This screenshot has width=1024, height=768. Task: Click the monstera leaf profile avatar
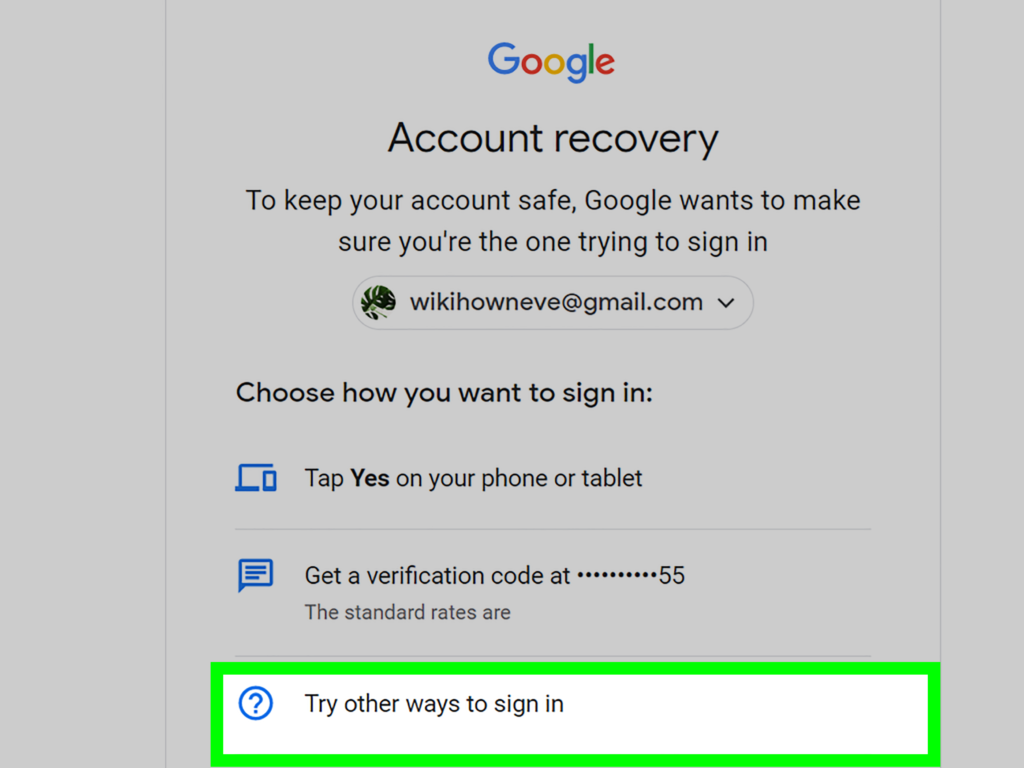point(379,302)
